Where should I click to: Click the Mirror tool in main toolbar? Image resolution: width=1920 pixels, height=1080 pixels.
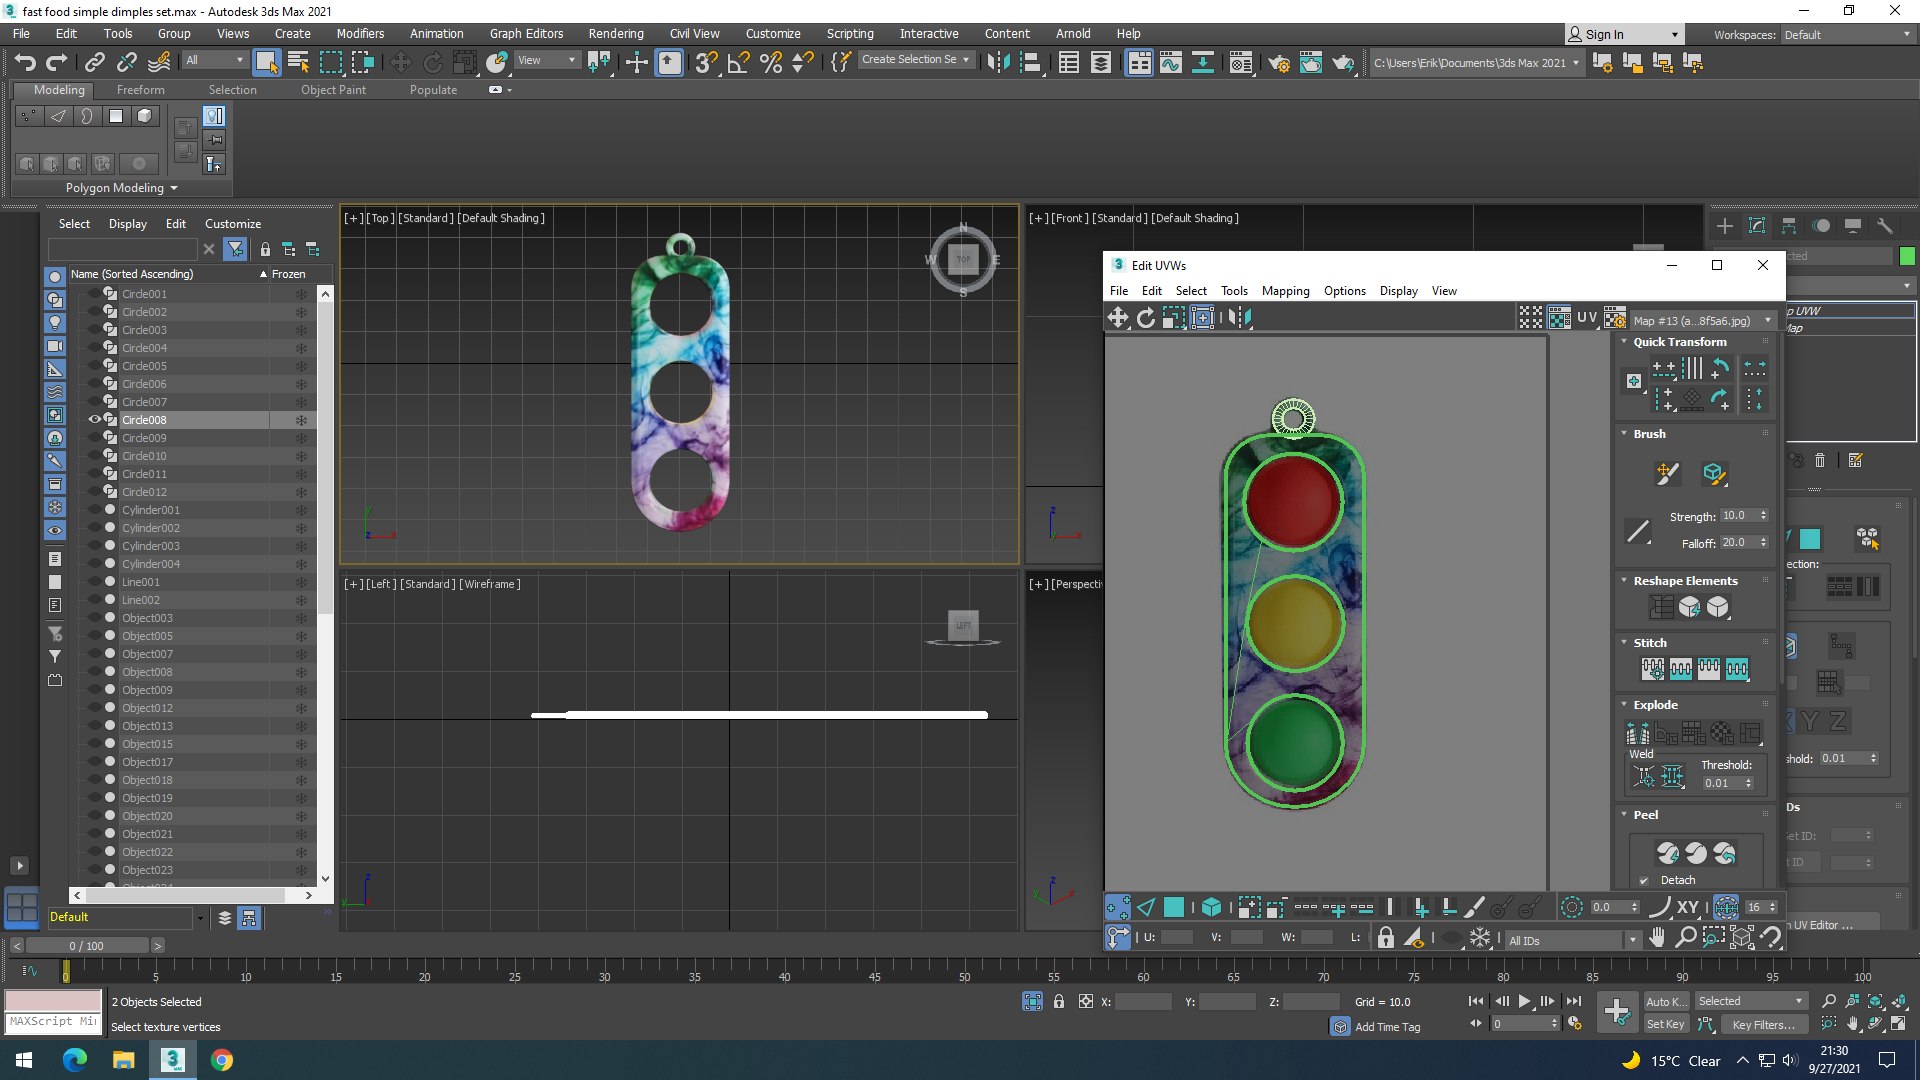click(x=998, y=62)
